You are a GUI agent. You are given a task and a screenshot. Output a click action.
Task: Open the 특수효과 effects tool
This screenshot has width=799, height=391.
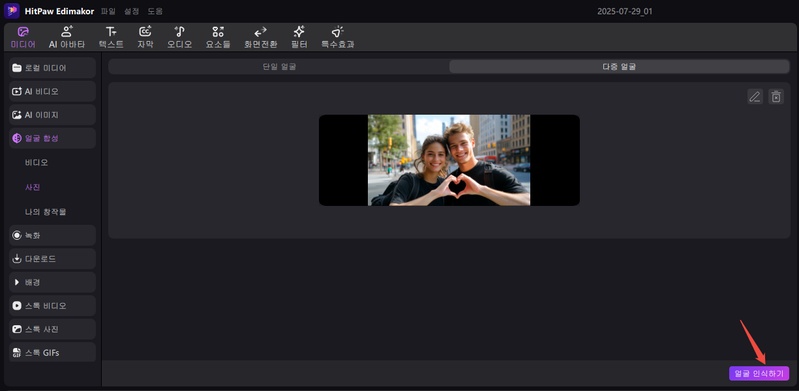tap(337, 38)
